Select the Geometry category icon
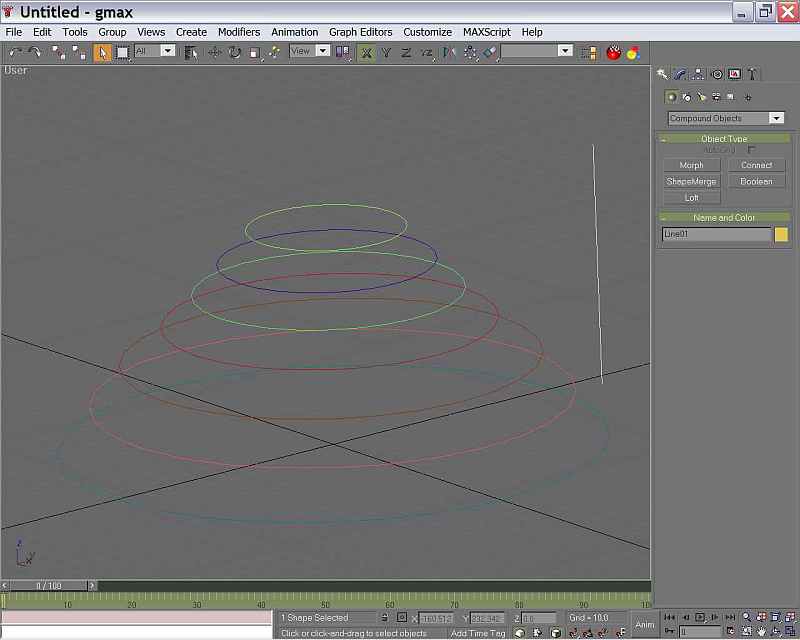800x640 pixels. pyautogui.click(x=671, y=97)
